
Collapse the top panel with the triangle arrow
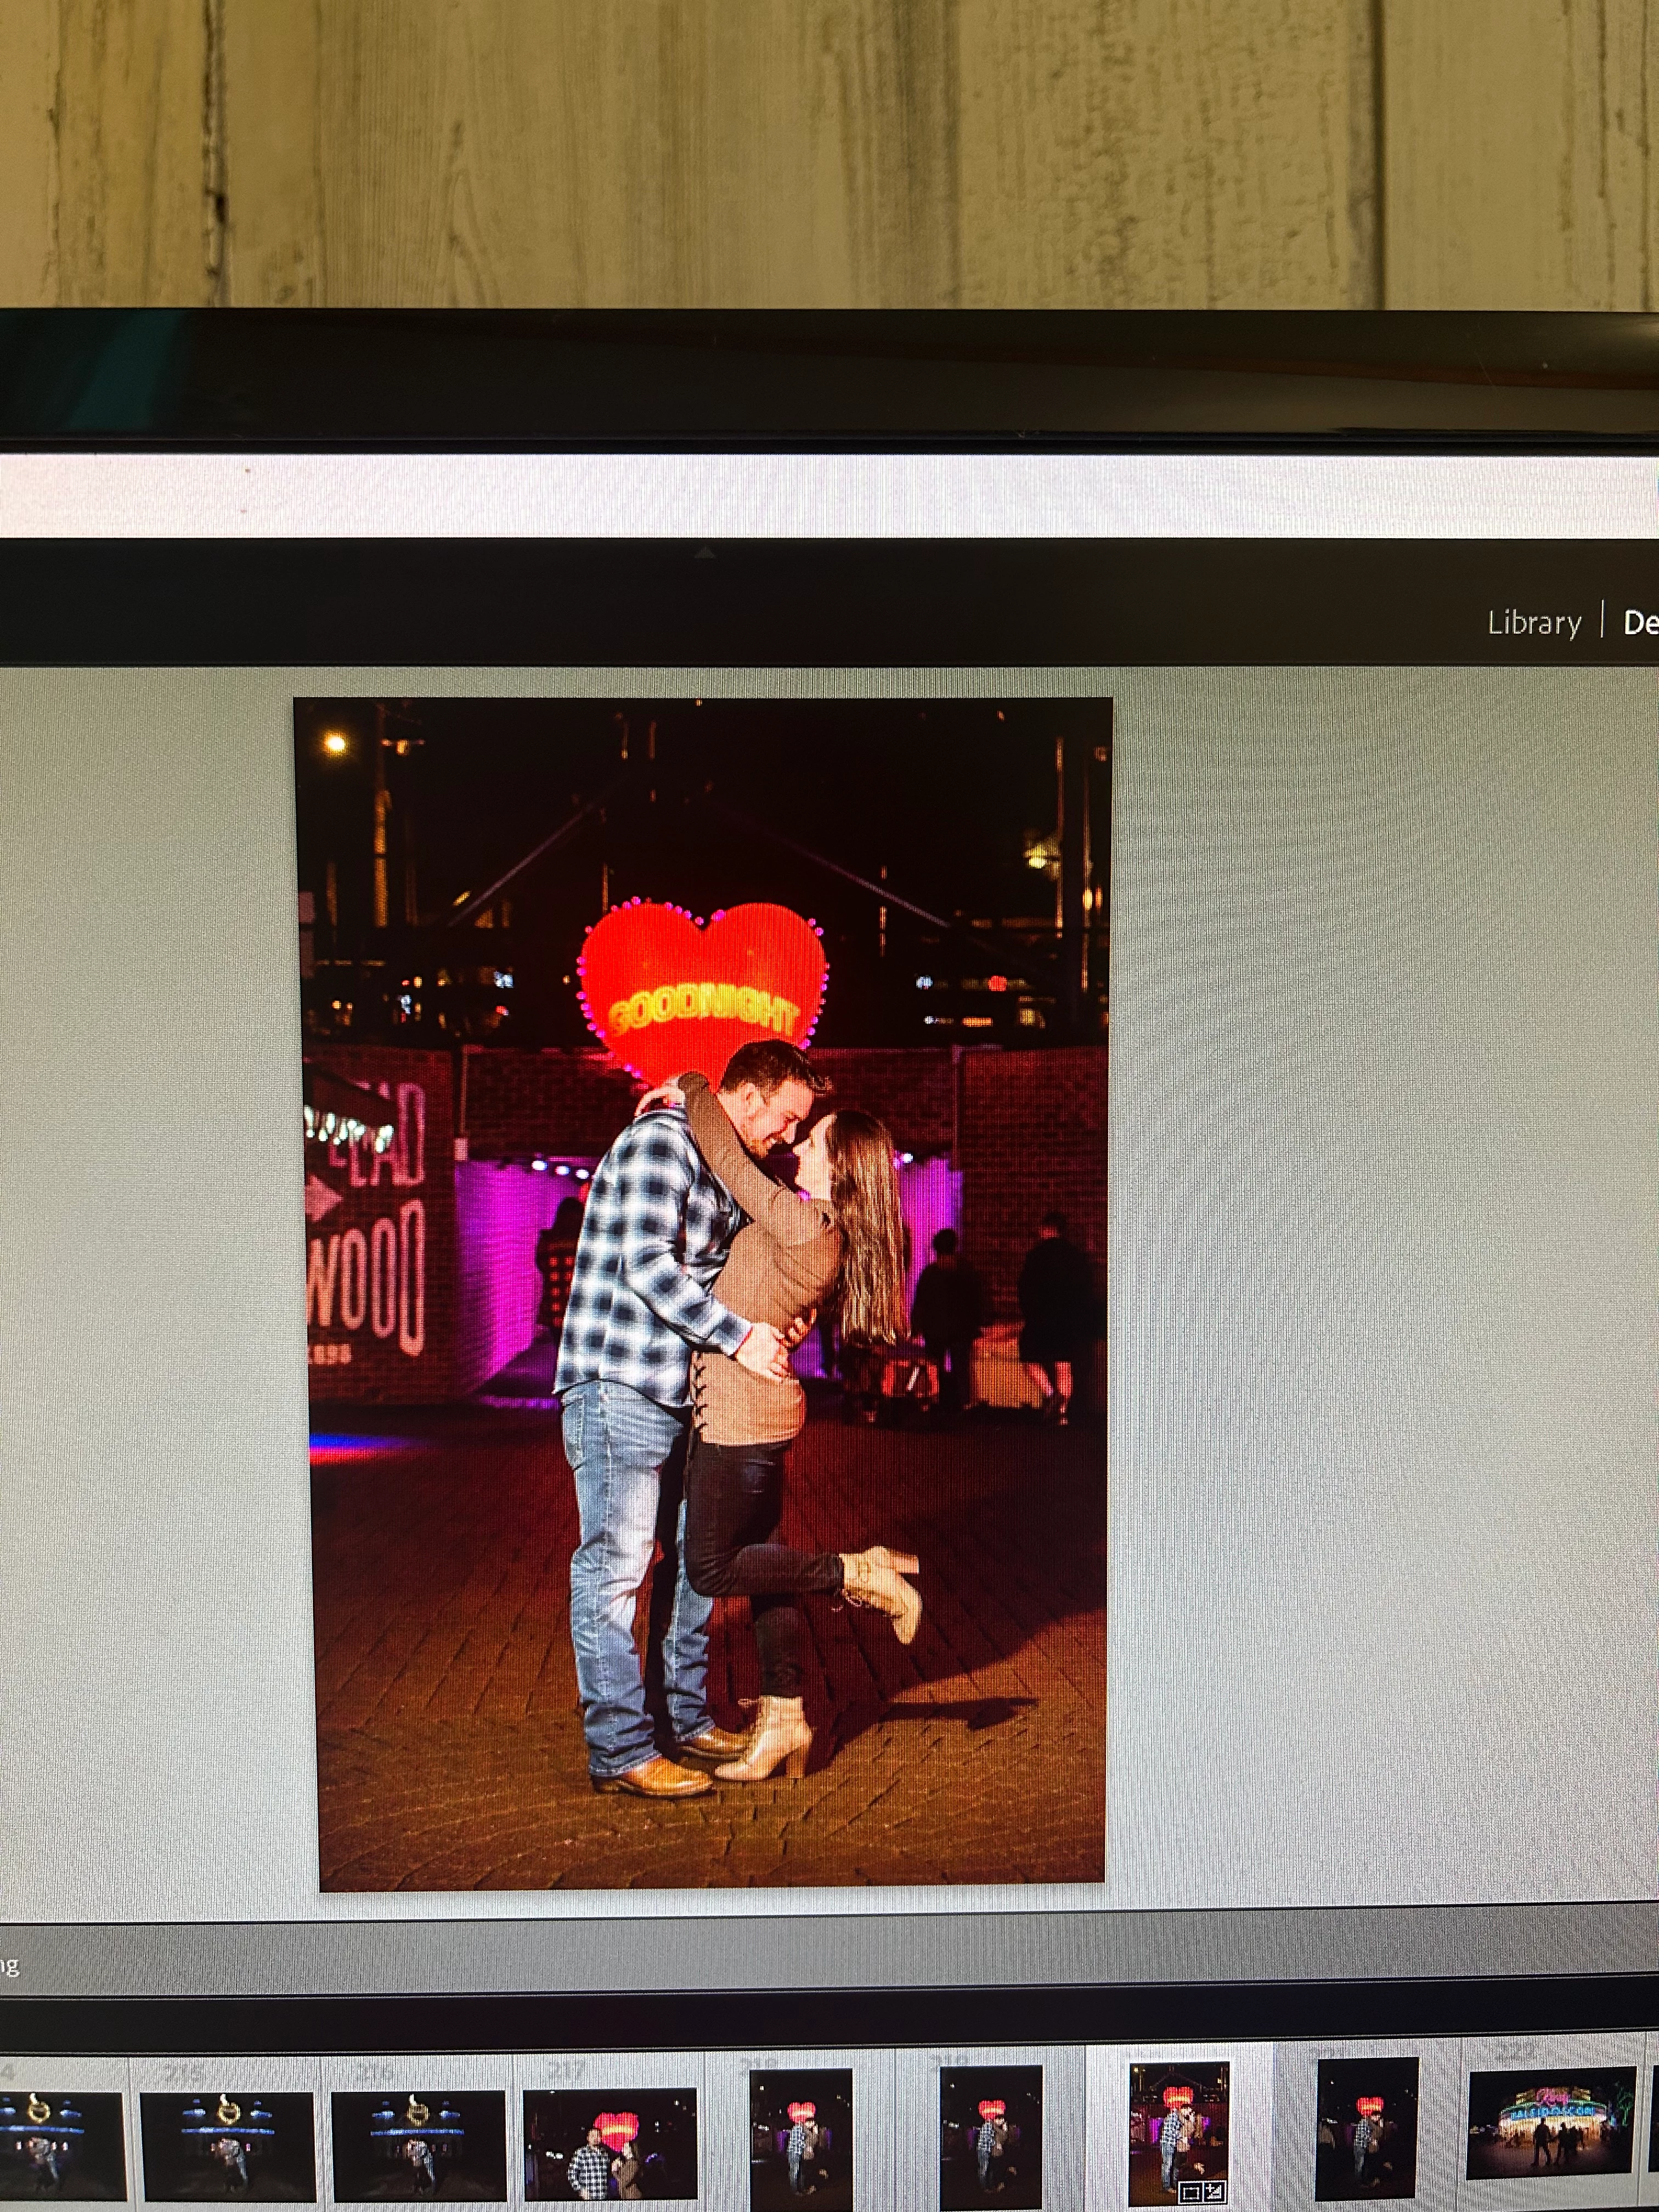click(705, 551)
